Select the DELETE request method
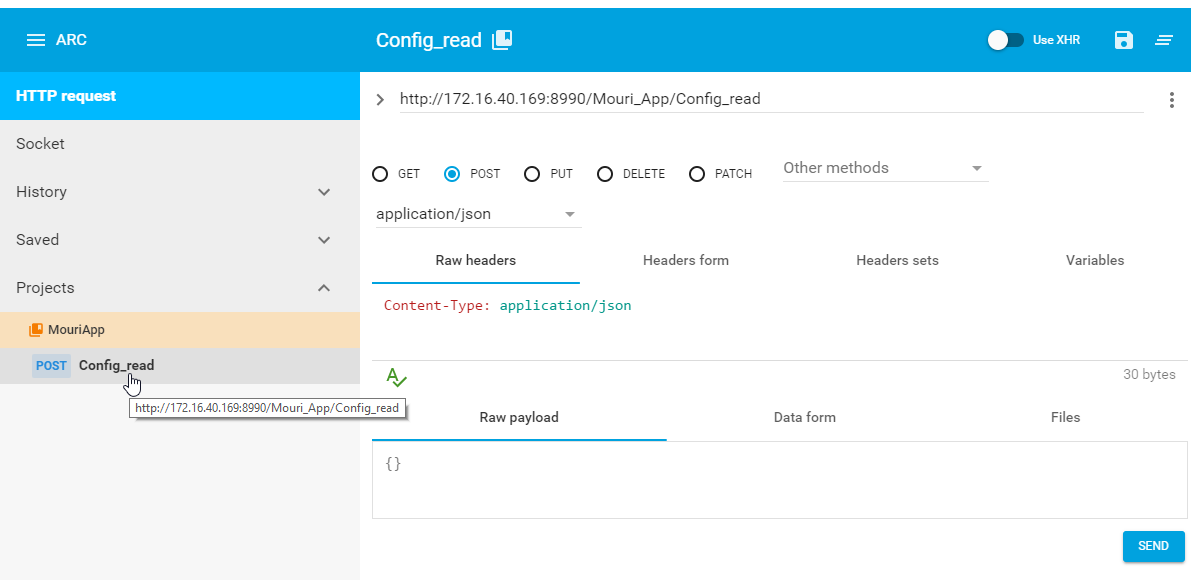The height and width of the screenshot is (580, 1191). pos(605,173)
